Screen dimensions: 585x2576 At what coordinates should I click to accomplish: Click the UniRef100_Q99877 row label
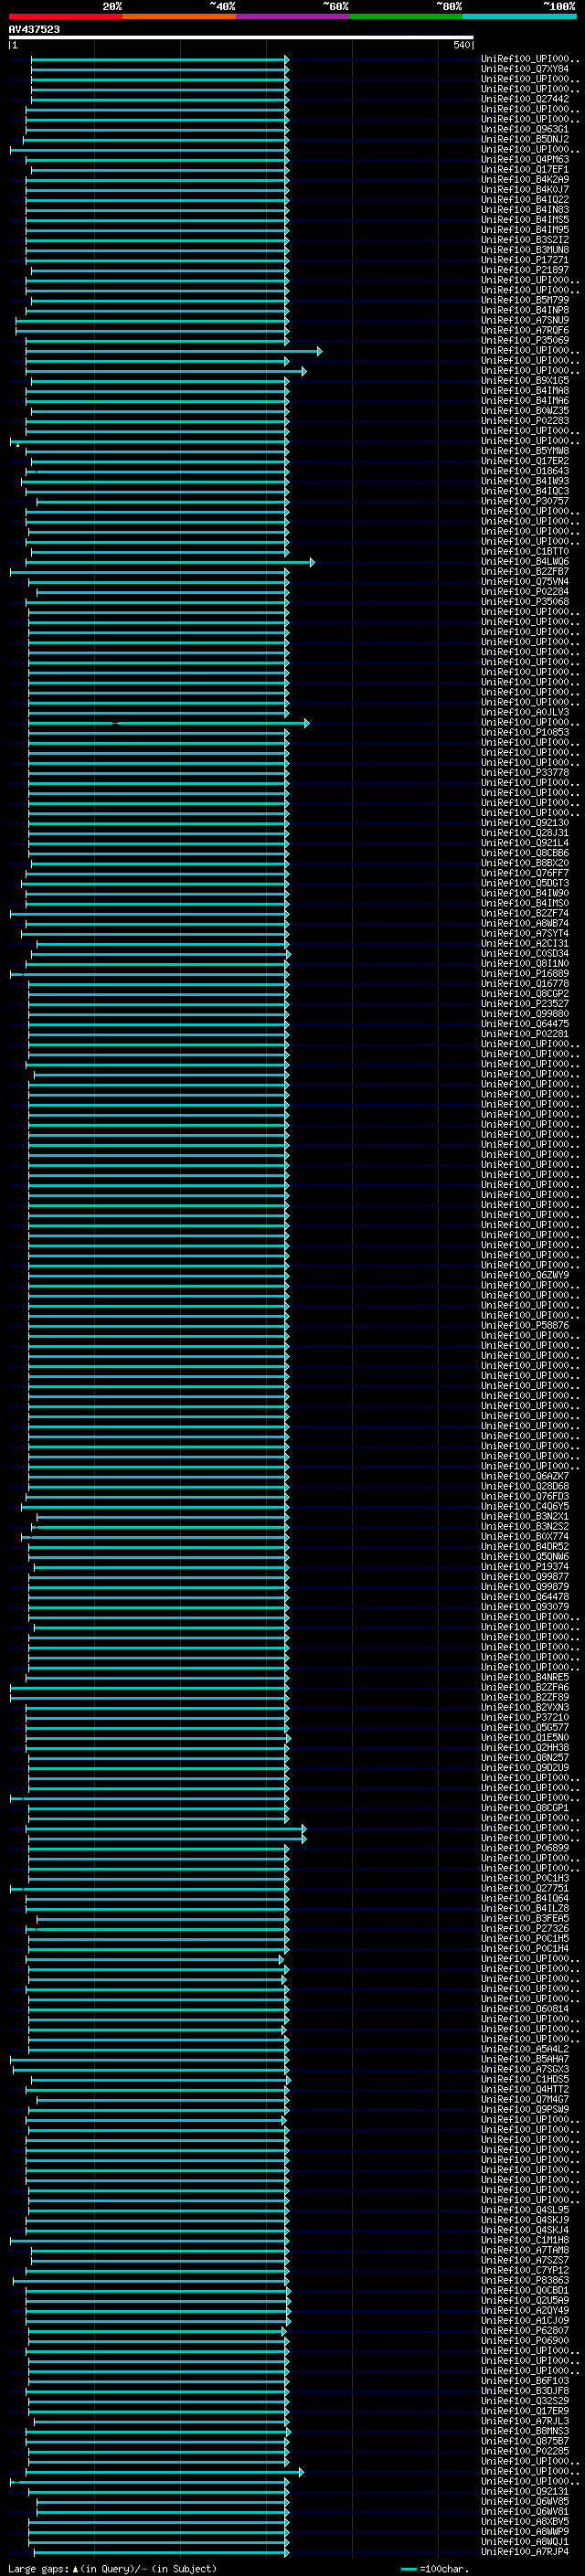[525, 1576]
